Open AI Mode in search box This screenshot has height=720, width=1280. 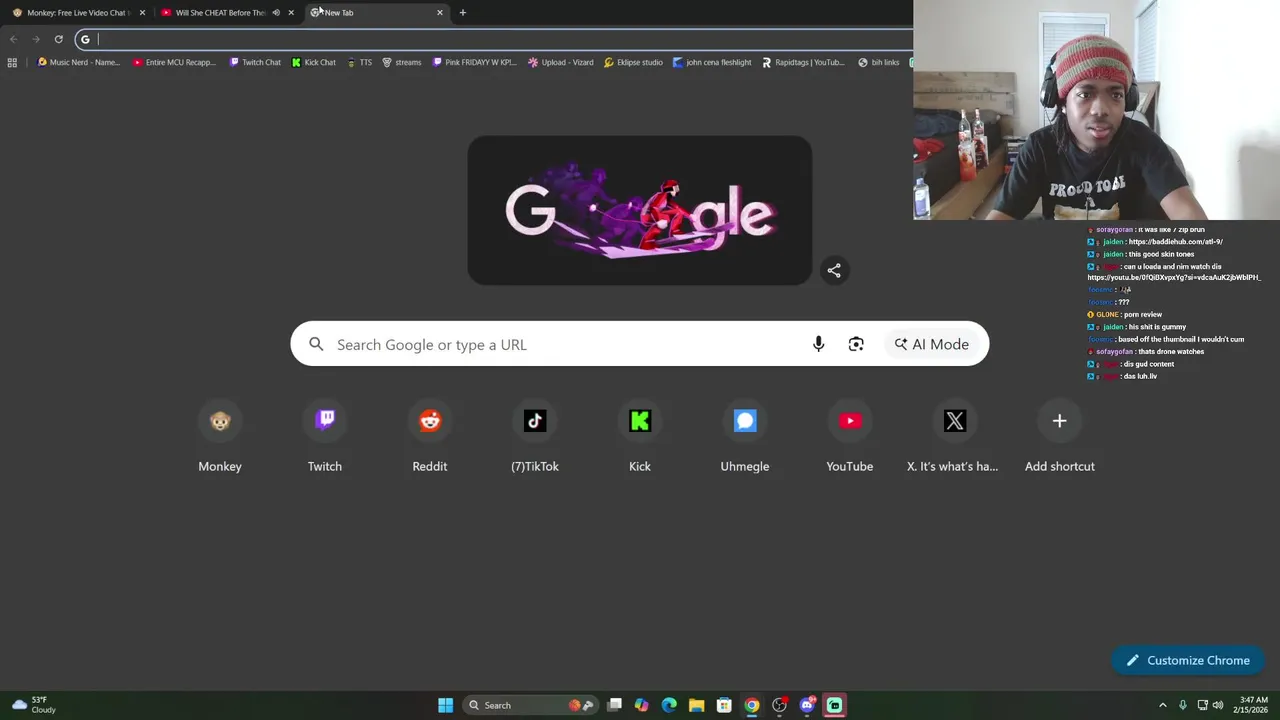[x=931, y=344]
